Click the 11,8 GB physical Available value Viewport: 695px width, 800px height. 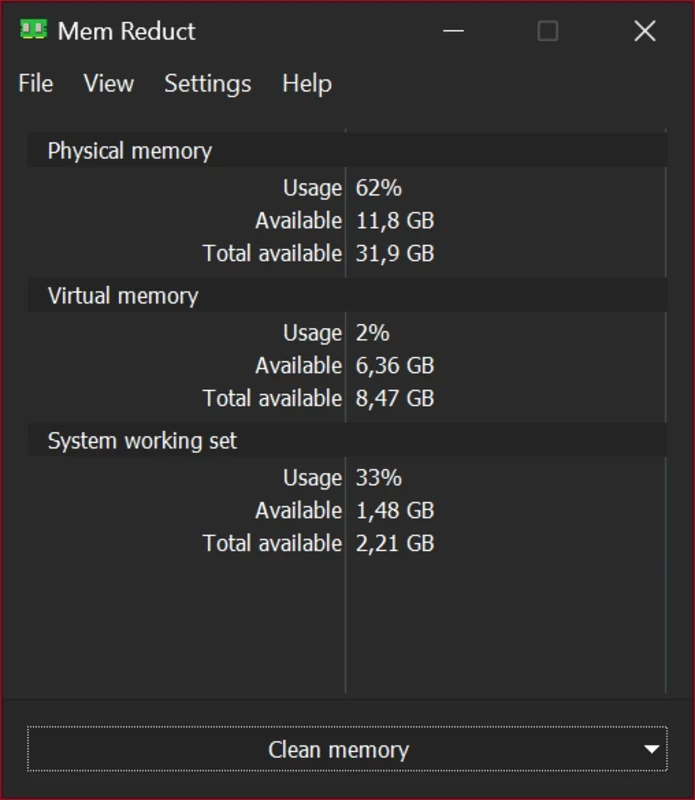395,221
